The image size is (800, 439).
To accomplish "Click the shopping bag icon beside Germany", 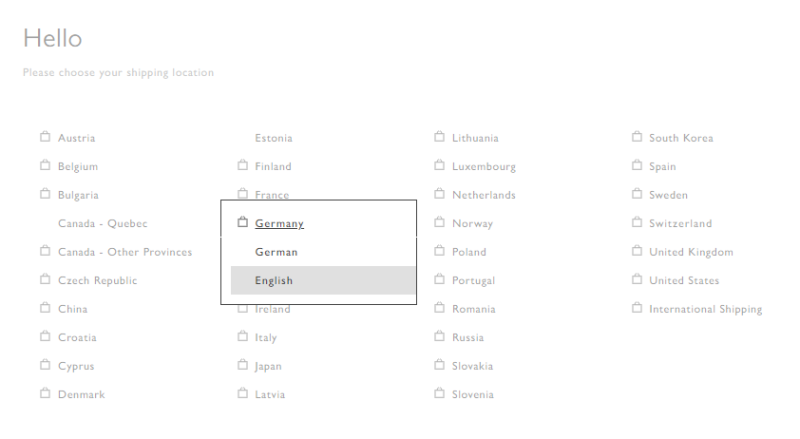I will tap(242, 223).
